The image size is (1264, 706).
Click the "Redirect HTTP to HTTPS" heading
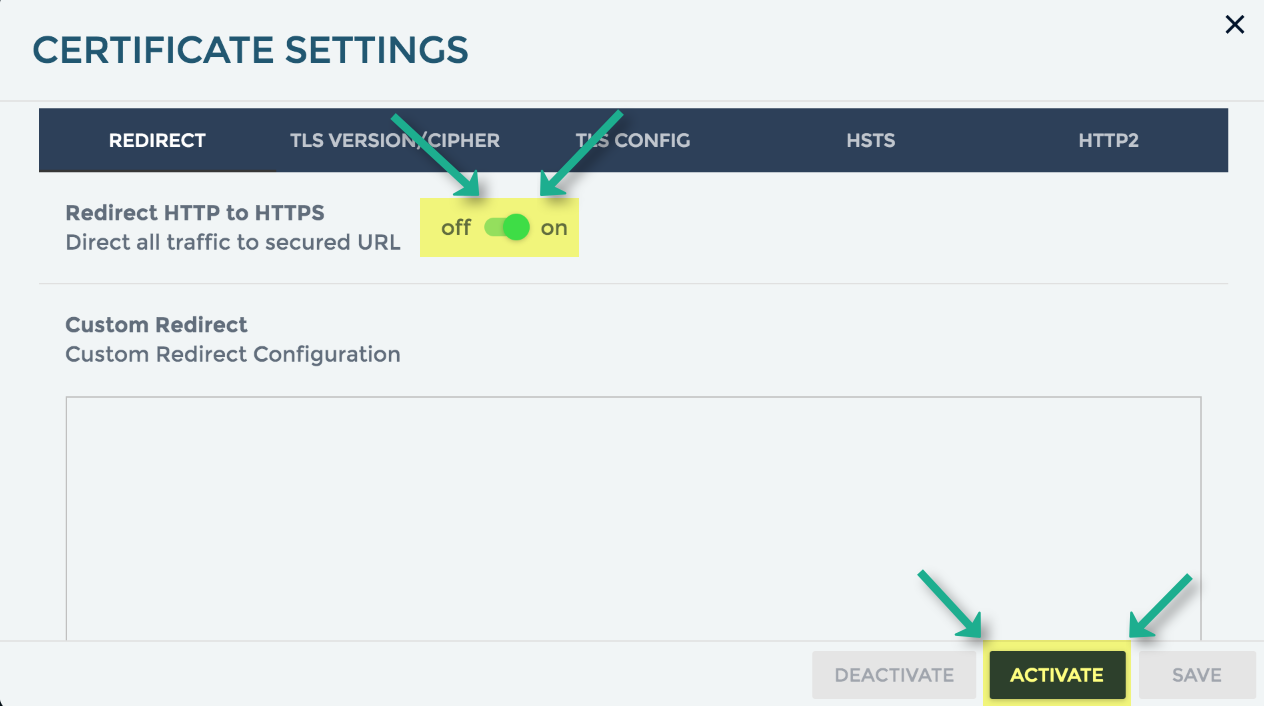tap(195, 212)
